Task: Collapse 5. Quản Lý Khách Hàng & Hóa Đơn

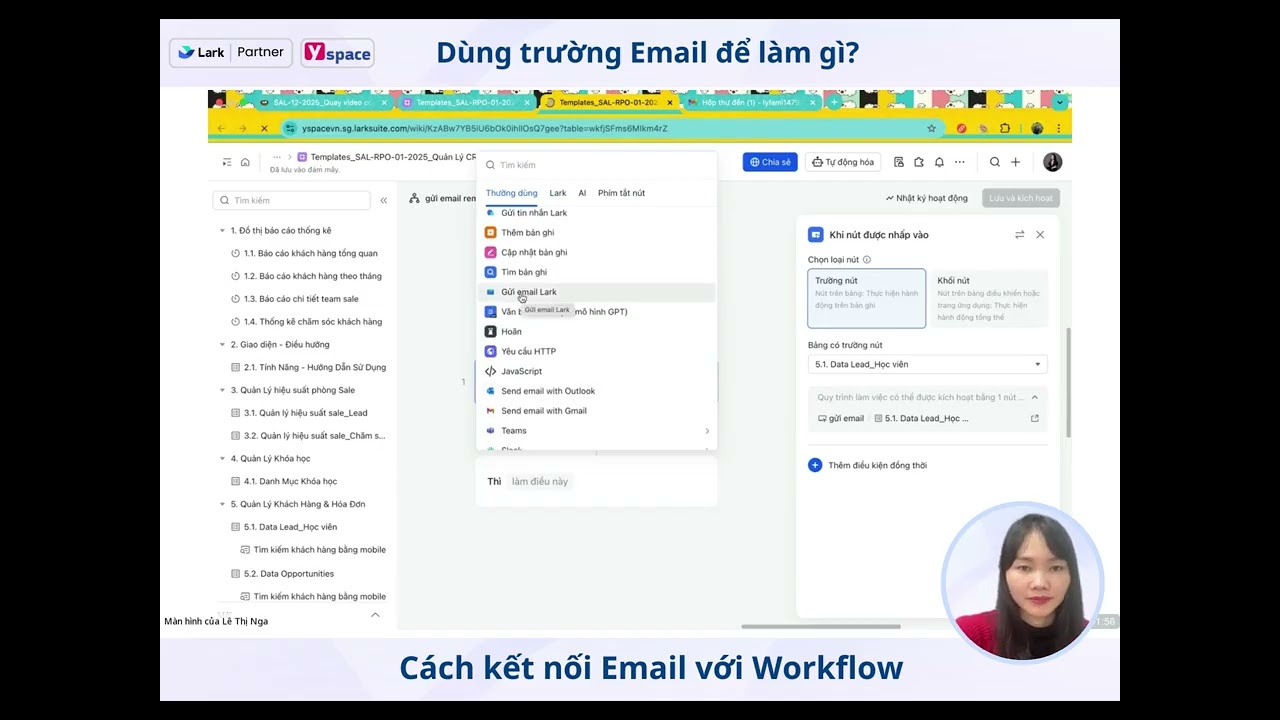Action: pyautogui.click(x=222, y=504)
